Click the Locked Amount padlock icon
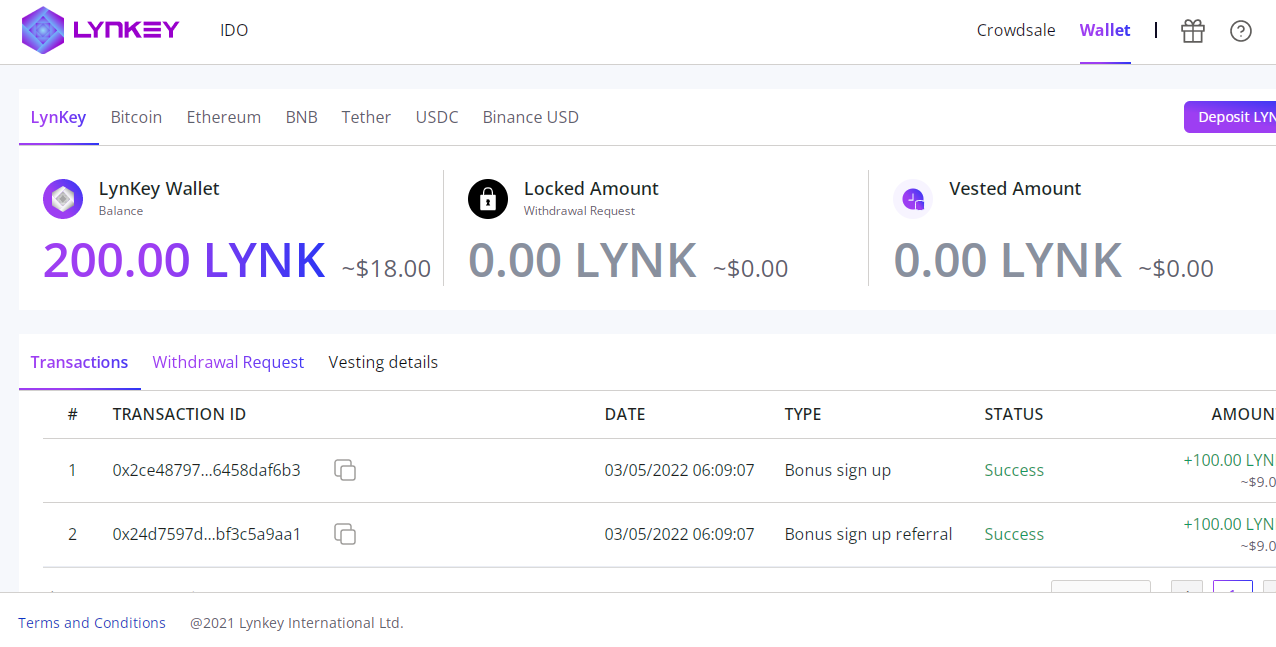This screenshot has width=1276, height=647. 488,199
